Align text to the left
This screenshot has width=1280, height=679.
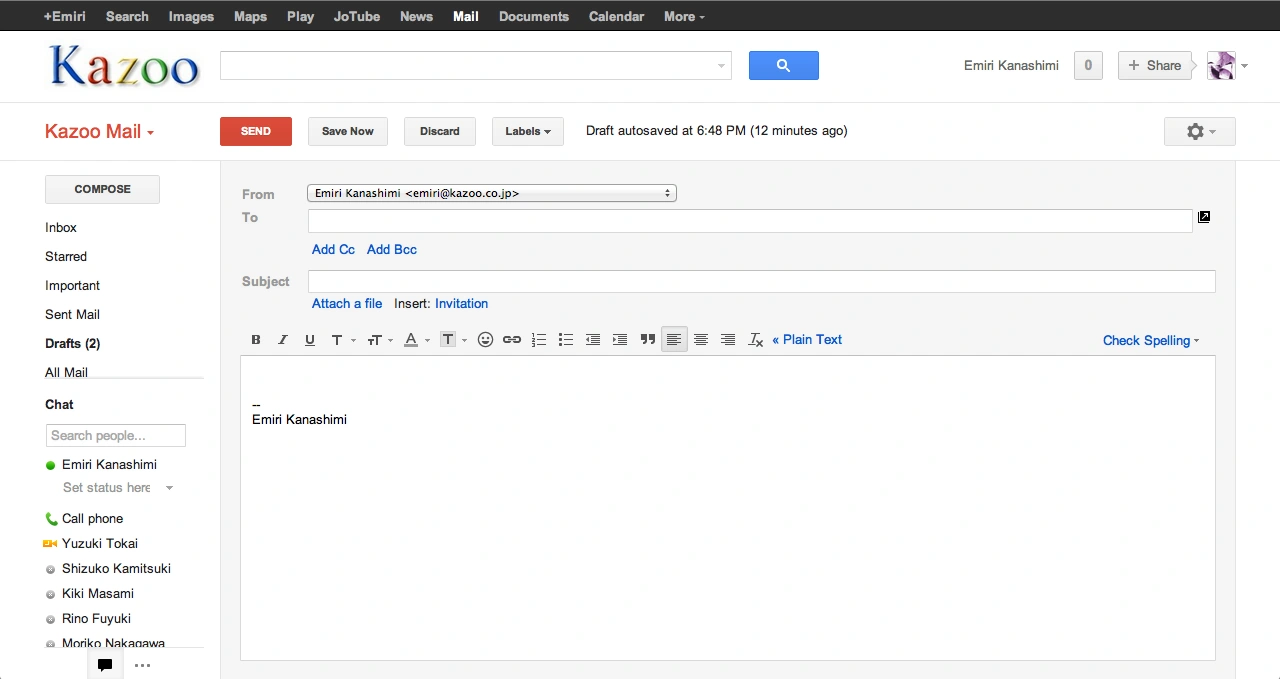click(674, 340)
